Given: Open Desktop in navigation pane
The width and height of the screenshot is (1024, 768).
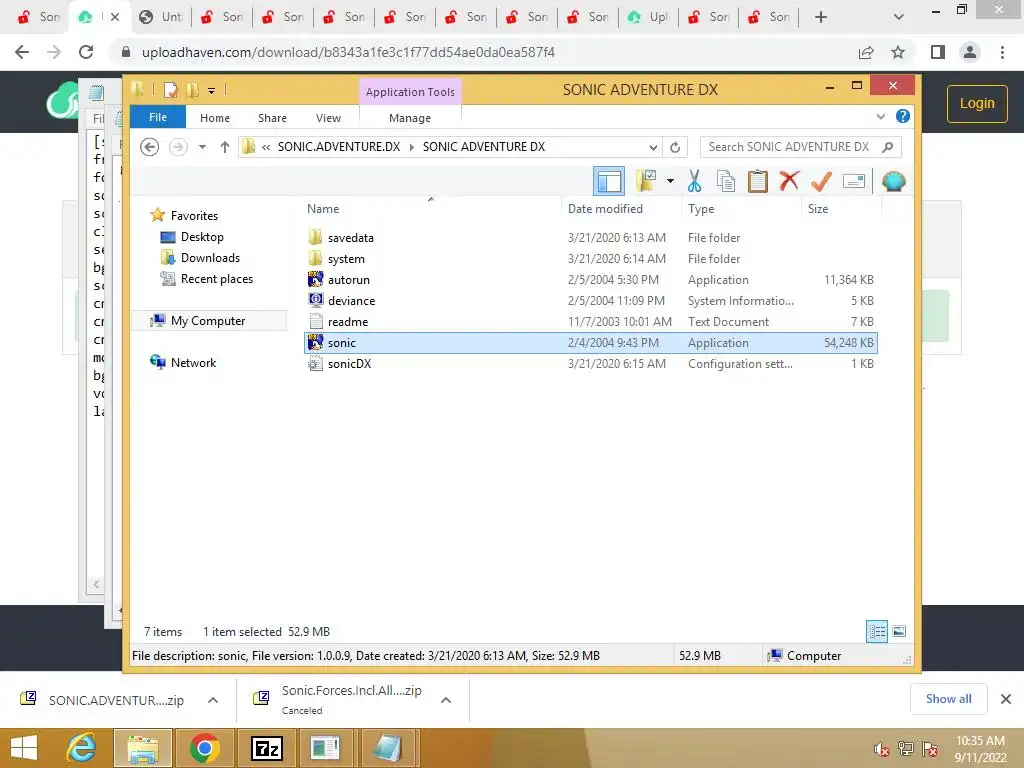Looking at the screenshot, I should coord(202,236).
